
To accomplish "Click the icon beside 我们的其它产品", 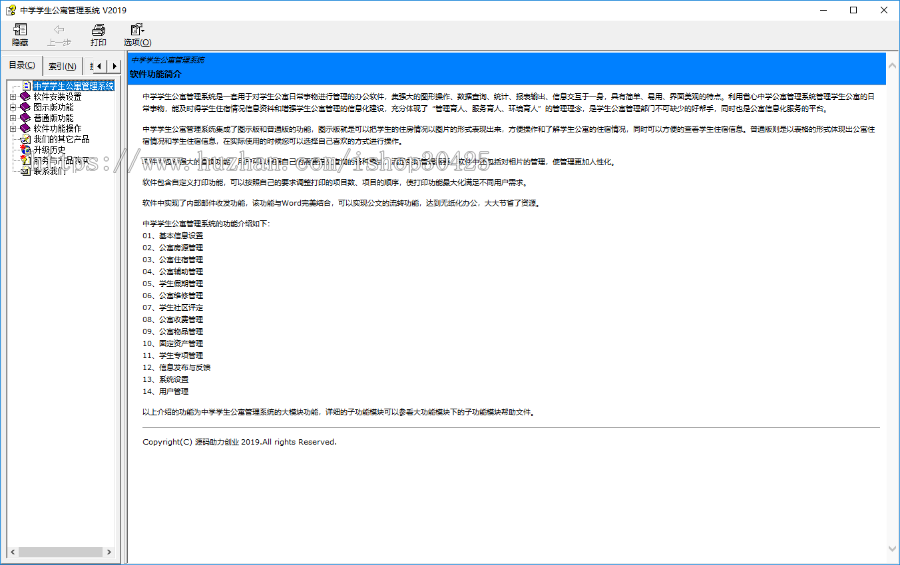I will (x=26, y=139).
